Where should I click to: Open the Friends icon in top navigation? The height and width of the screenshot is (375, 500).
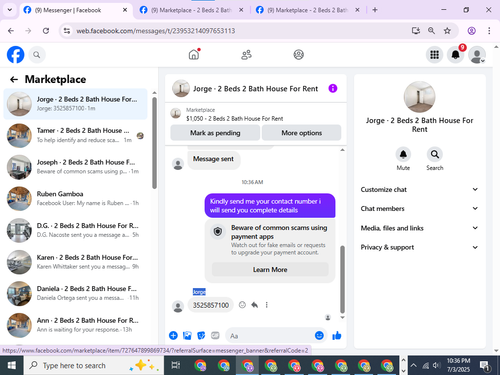(x=246, y=54)
